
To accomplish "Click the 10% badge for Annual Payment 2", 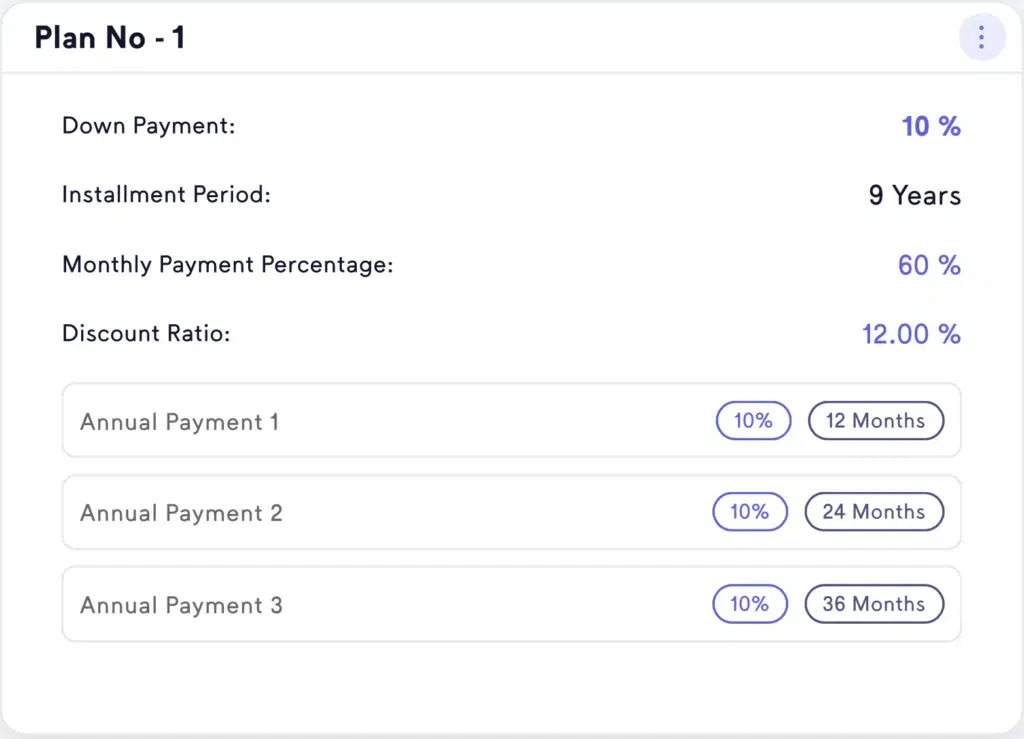I will [750, 511].
